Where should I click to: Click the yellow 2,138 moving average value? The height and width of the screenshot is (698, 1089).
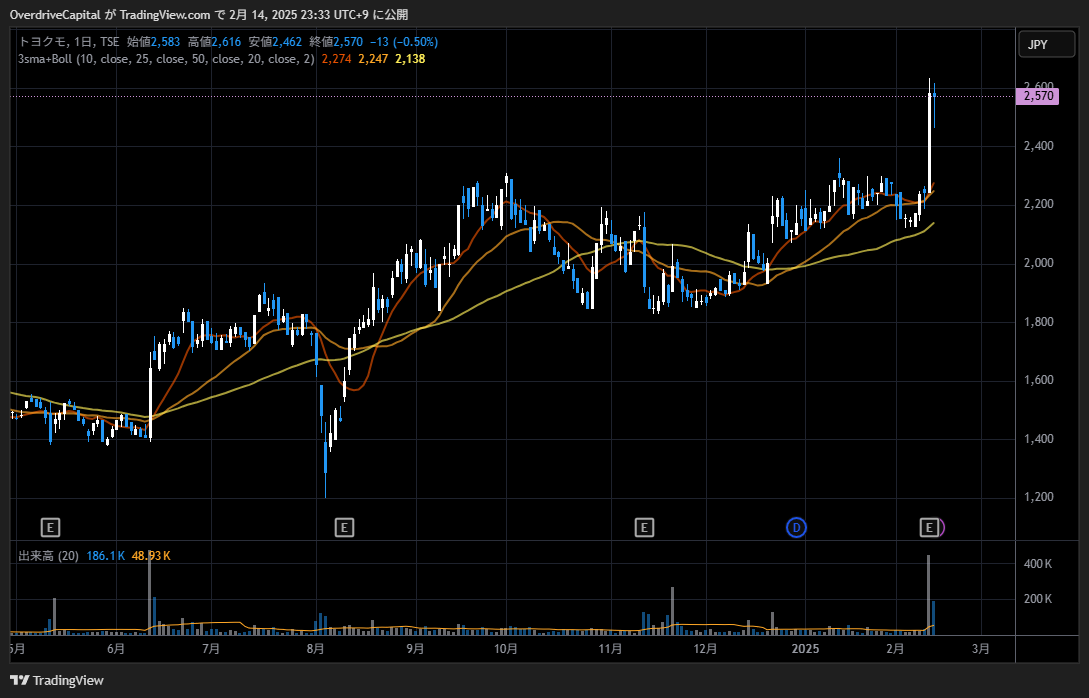tap(410, 59)
